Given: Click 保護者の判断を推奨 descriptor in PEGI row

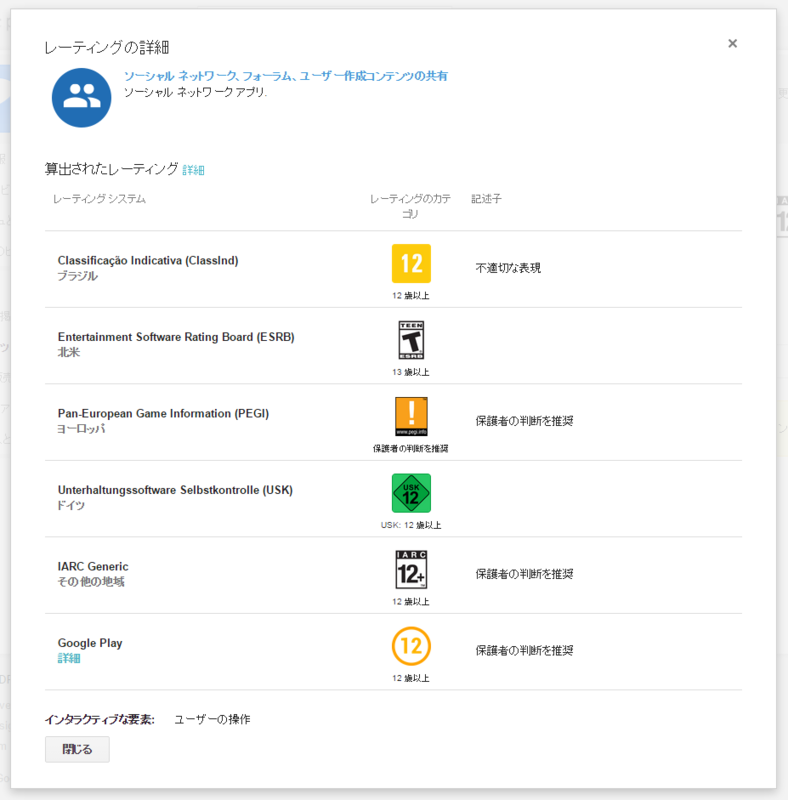Looking at the screenshot, I should (x=524, y=421).
